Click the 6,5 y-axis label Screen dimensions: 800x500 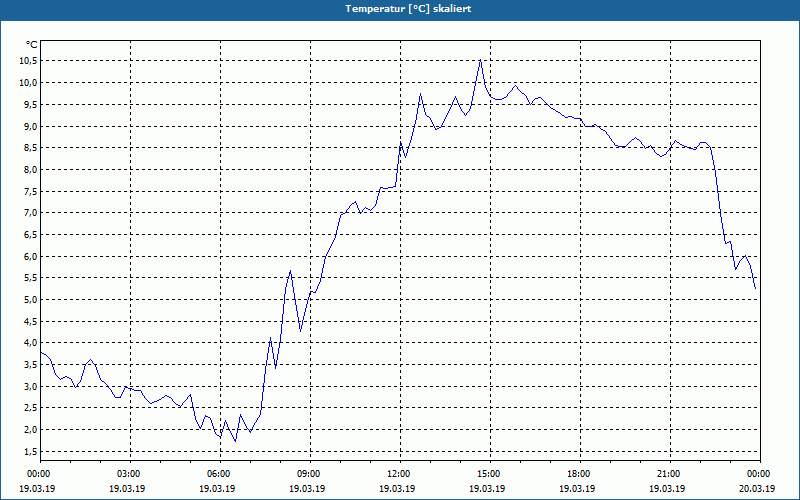(x=30, y=235)
